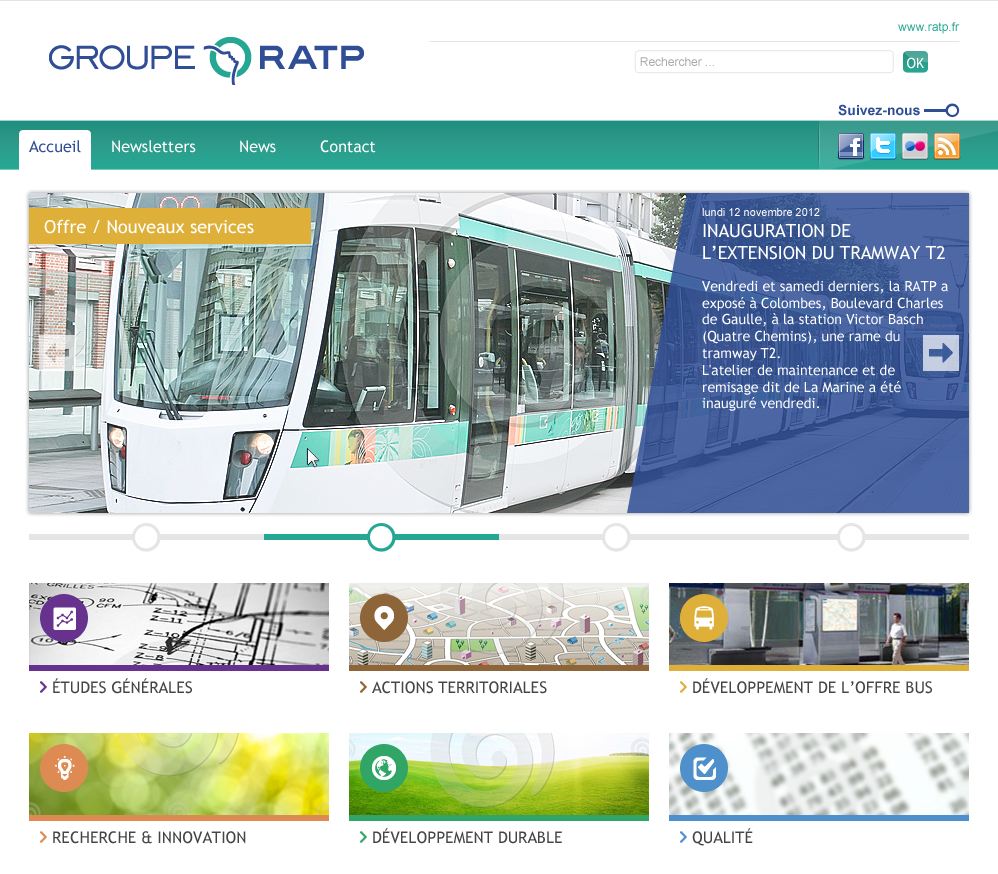
Task: Open the Facebook social icon
Action: (851, 146)
